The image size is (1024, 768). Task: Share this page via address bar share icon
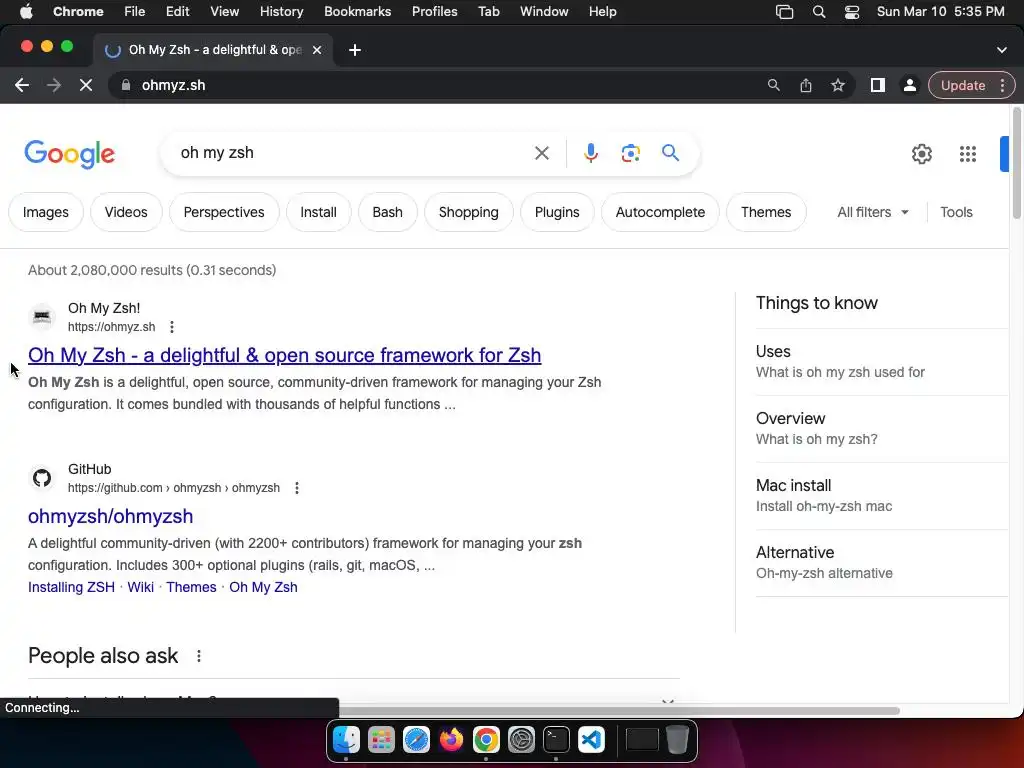(x=806, y=85)
